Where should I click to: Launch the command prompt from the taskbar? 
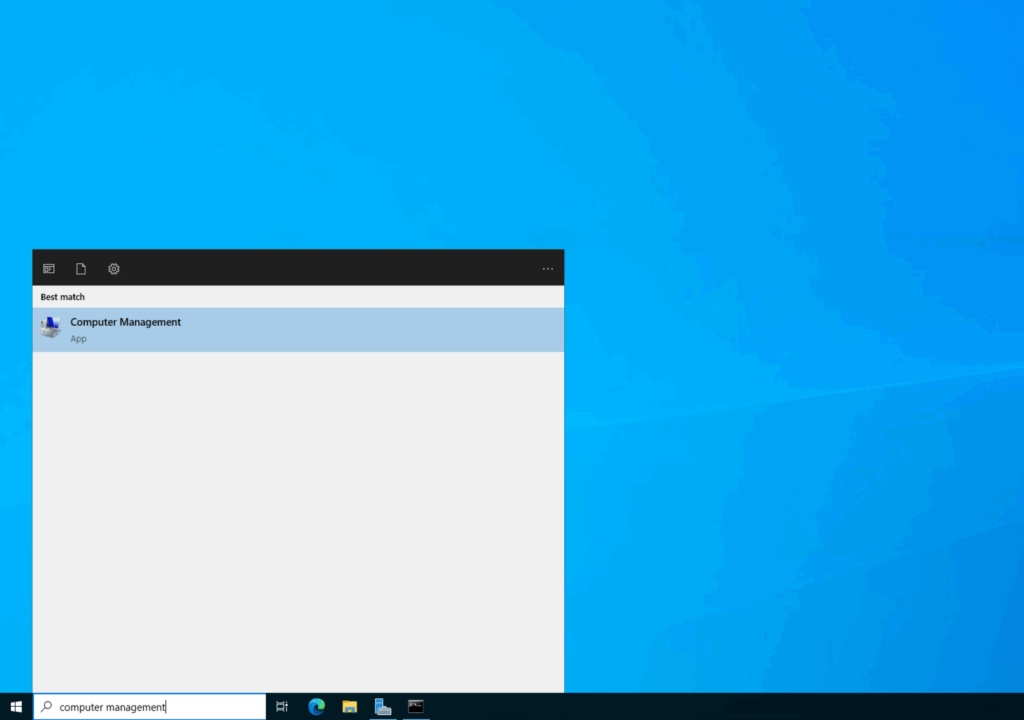click(416, 706)
